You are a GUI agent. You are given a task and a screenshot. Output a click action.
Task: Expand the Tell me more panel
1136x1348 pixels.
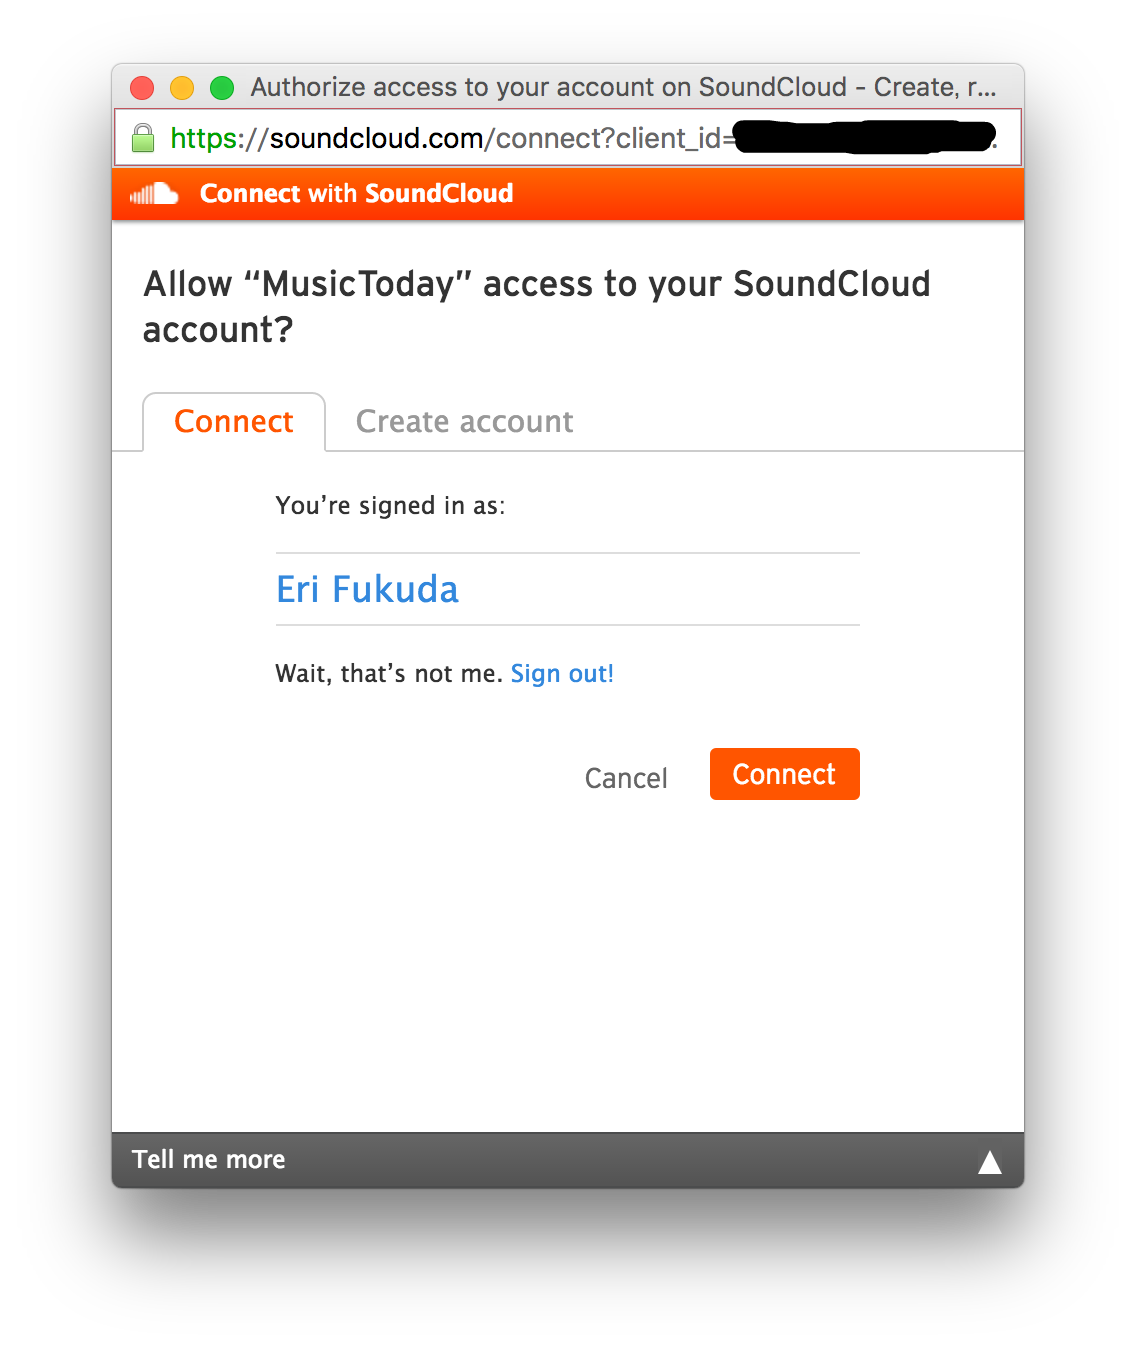(208, 1159)
